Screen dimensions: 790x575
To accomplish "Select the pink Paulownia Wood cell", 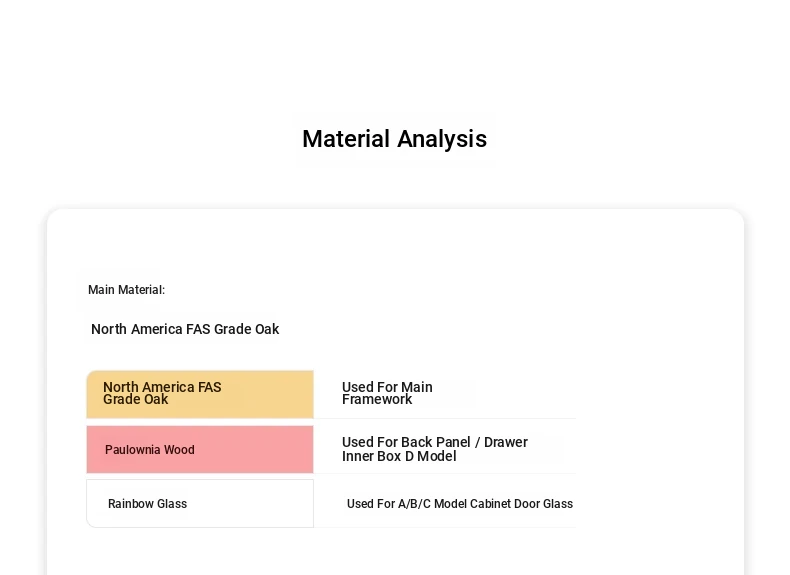I will coord(200,450).
